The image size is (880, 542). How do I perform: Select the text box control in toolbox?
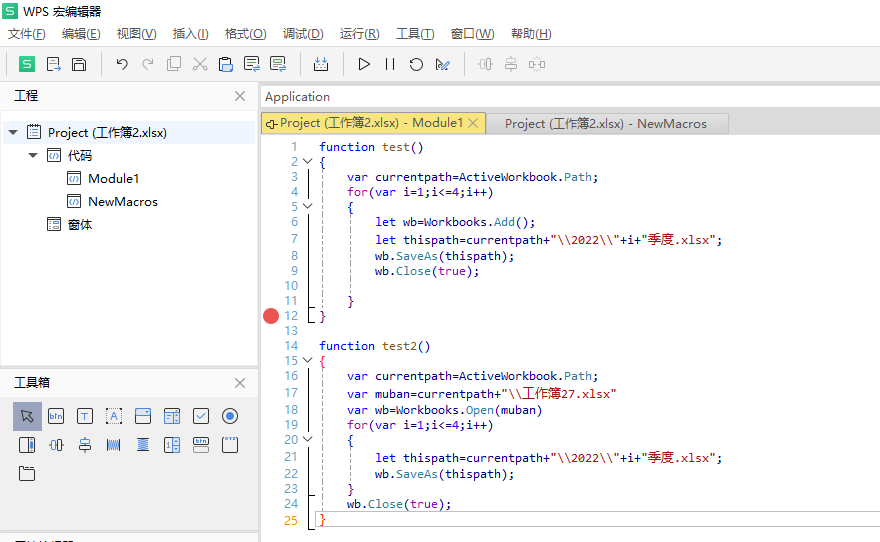coord(85,416)
